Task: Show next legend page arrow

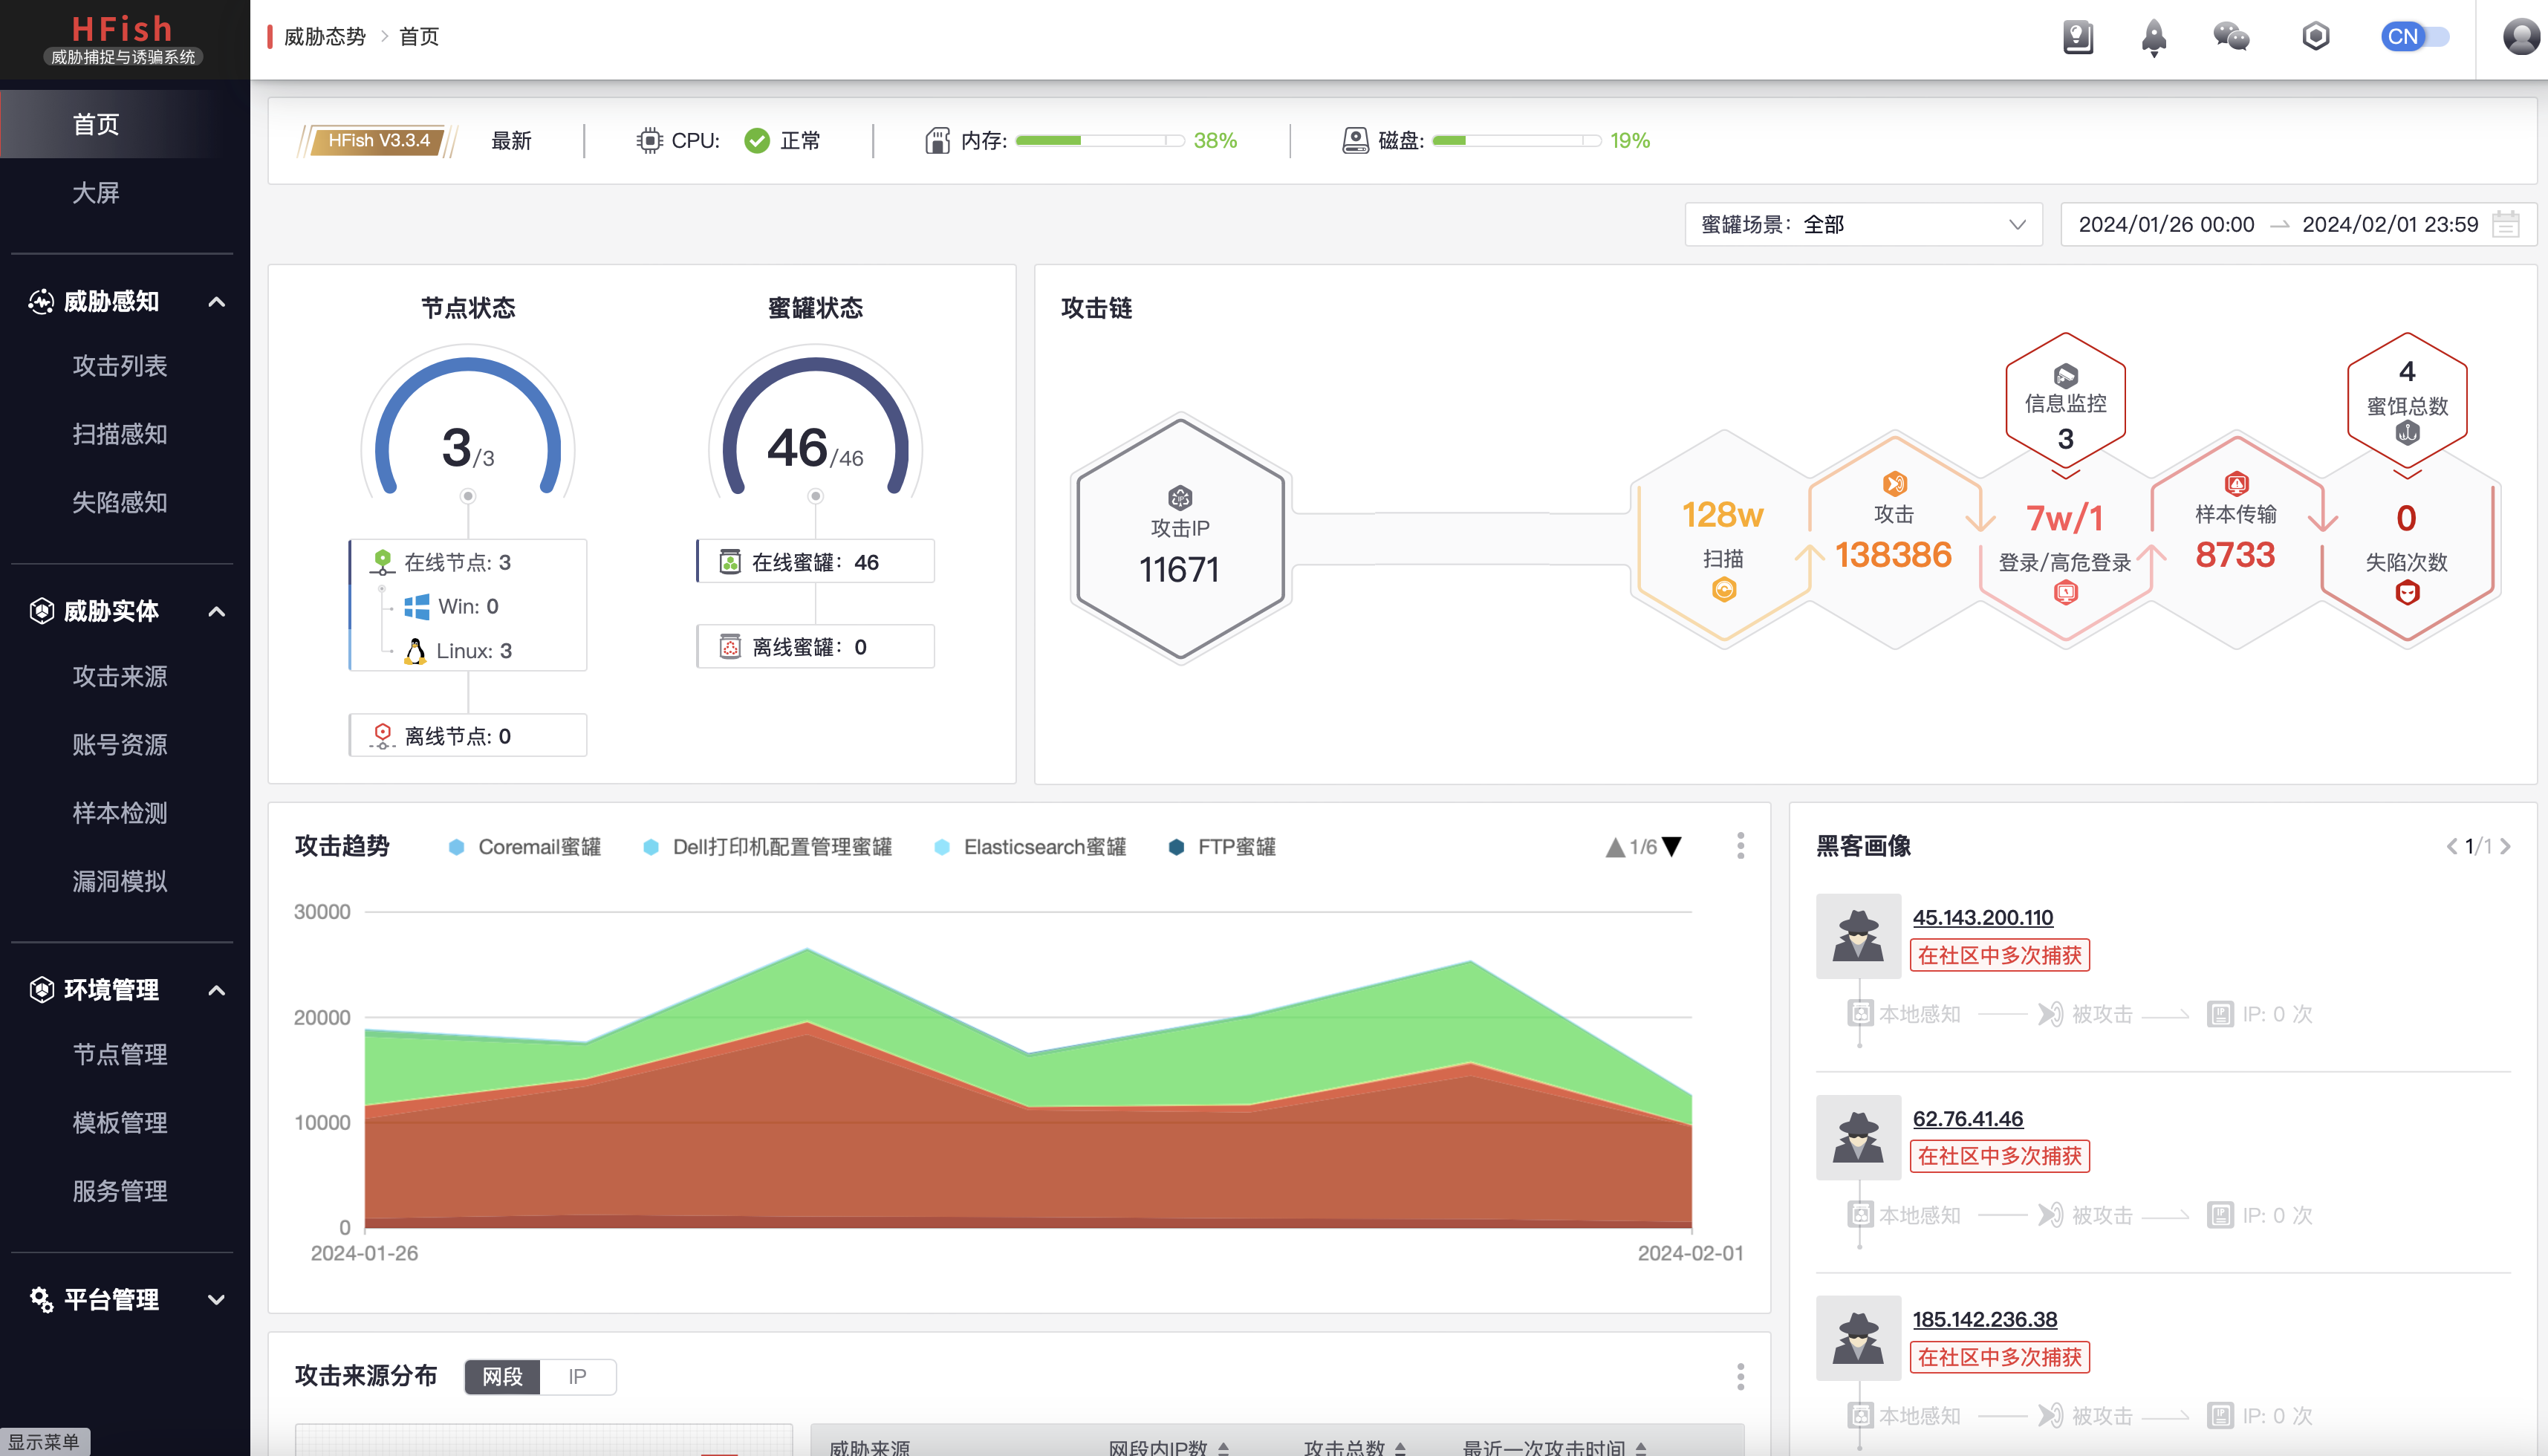Action: pyautogui.click(x=1672, y=847)
